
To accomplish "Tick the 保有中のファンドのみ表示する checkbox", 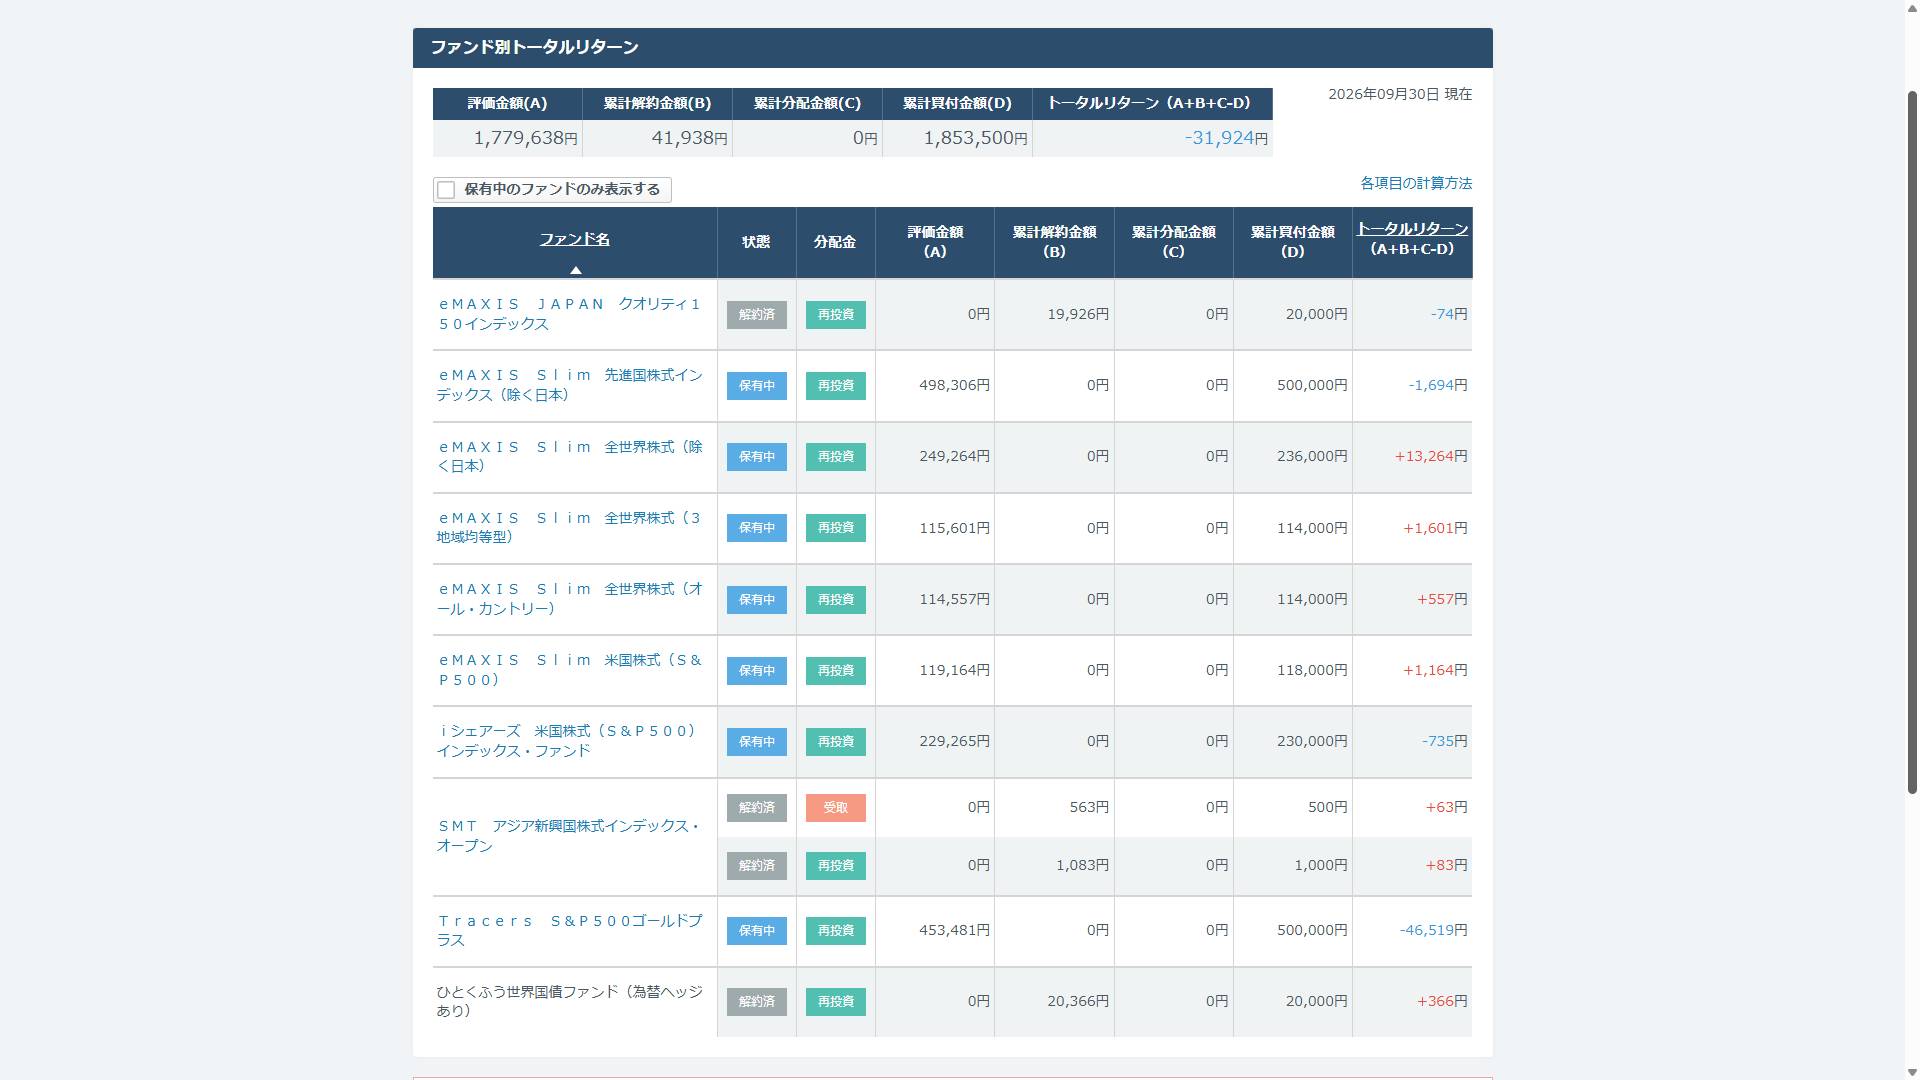I will (x=446, y=190).
